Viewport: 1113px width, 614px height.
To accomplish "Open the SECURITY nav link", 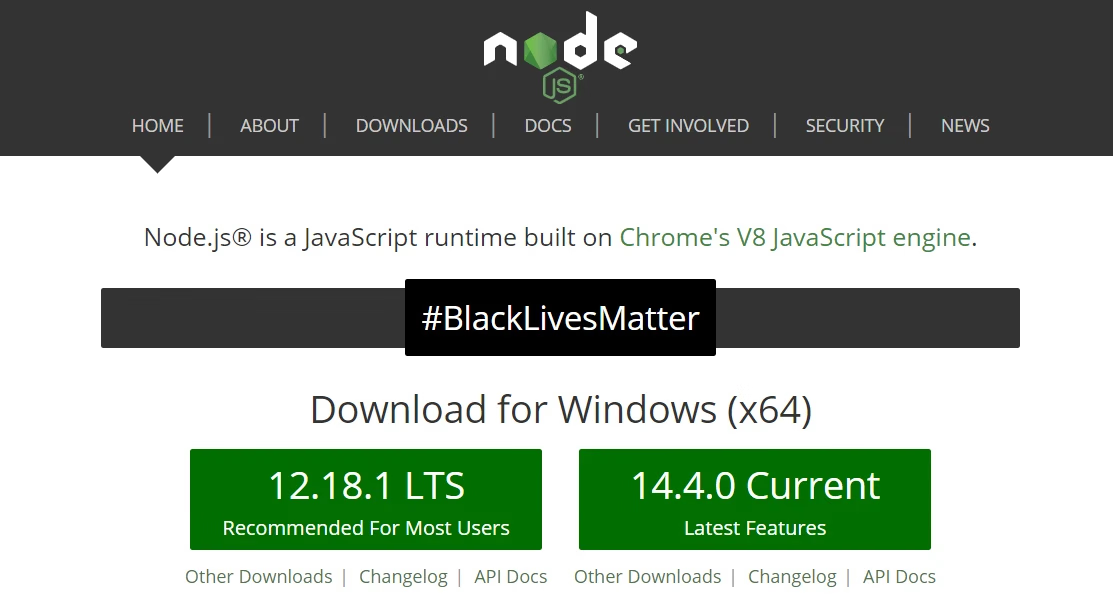I will click(x=845, y=126).
